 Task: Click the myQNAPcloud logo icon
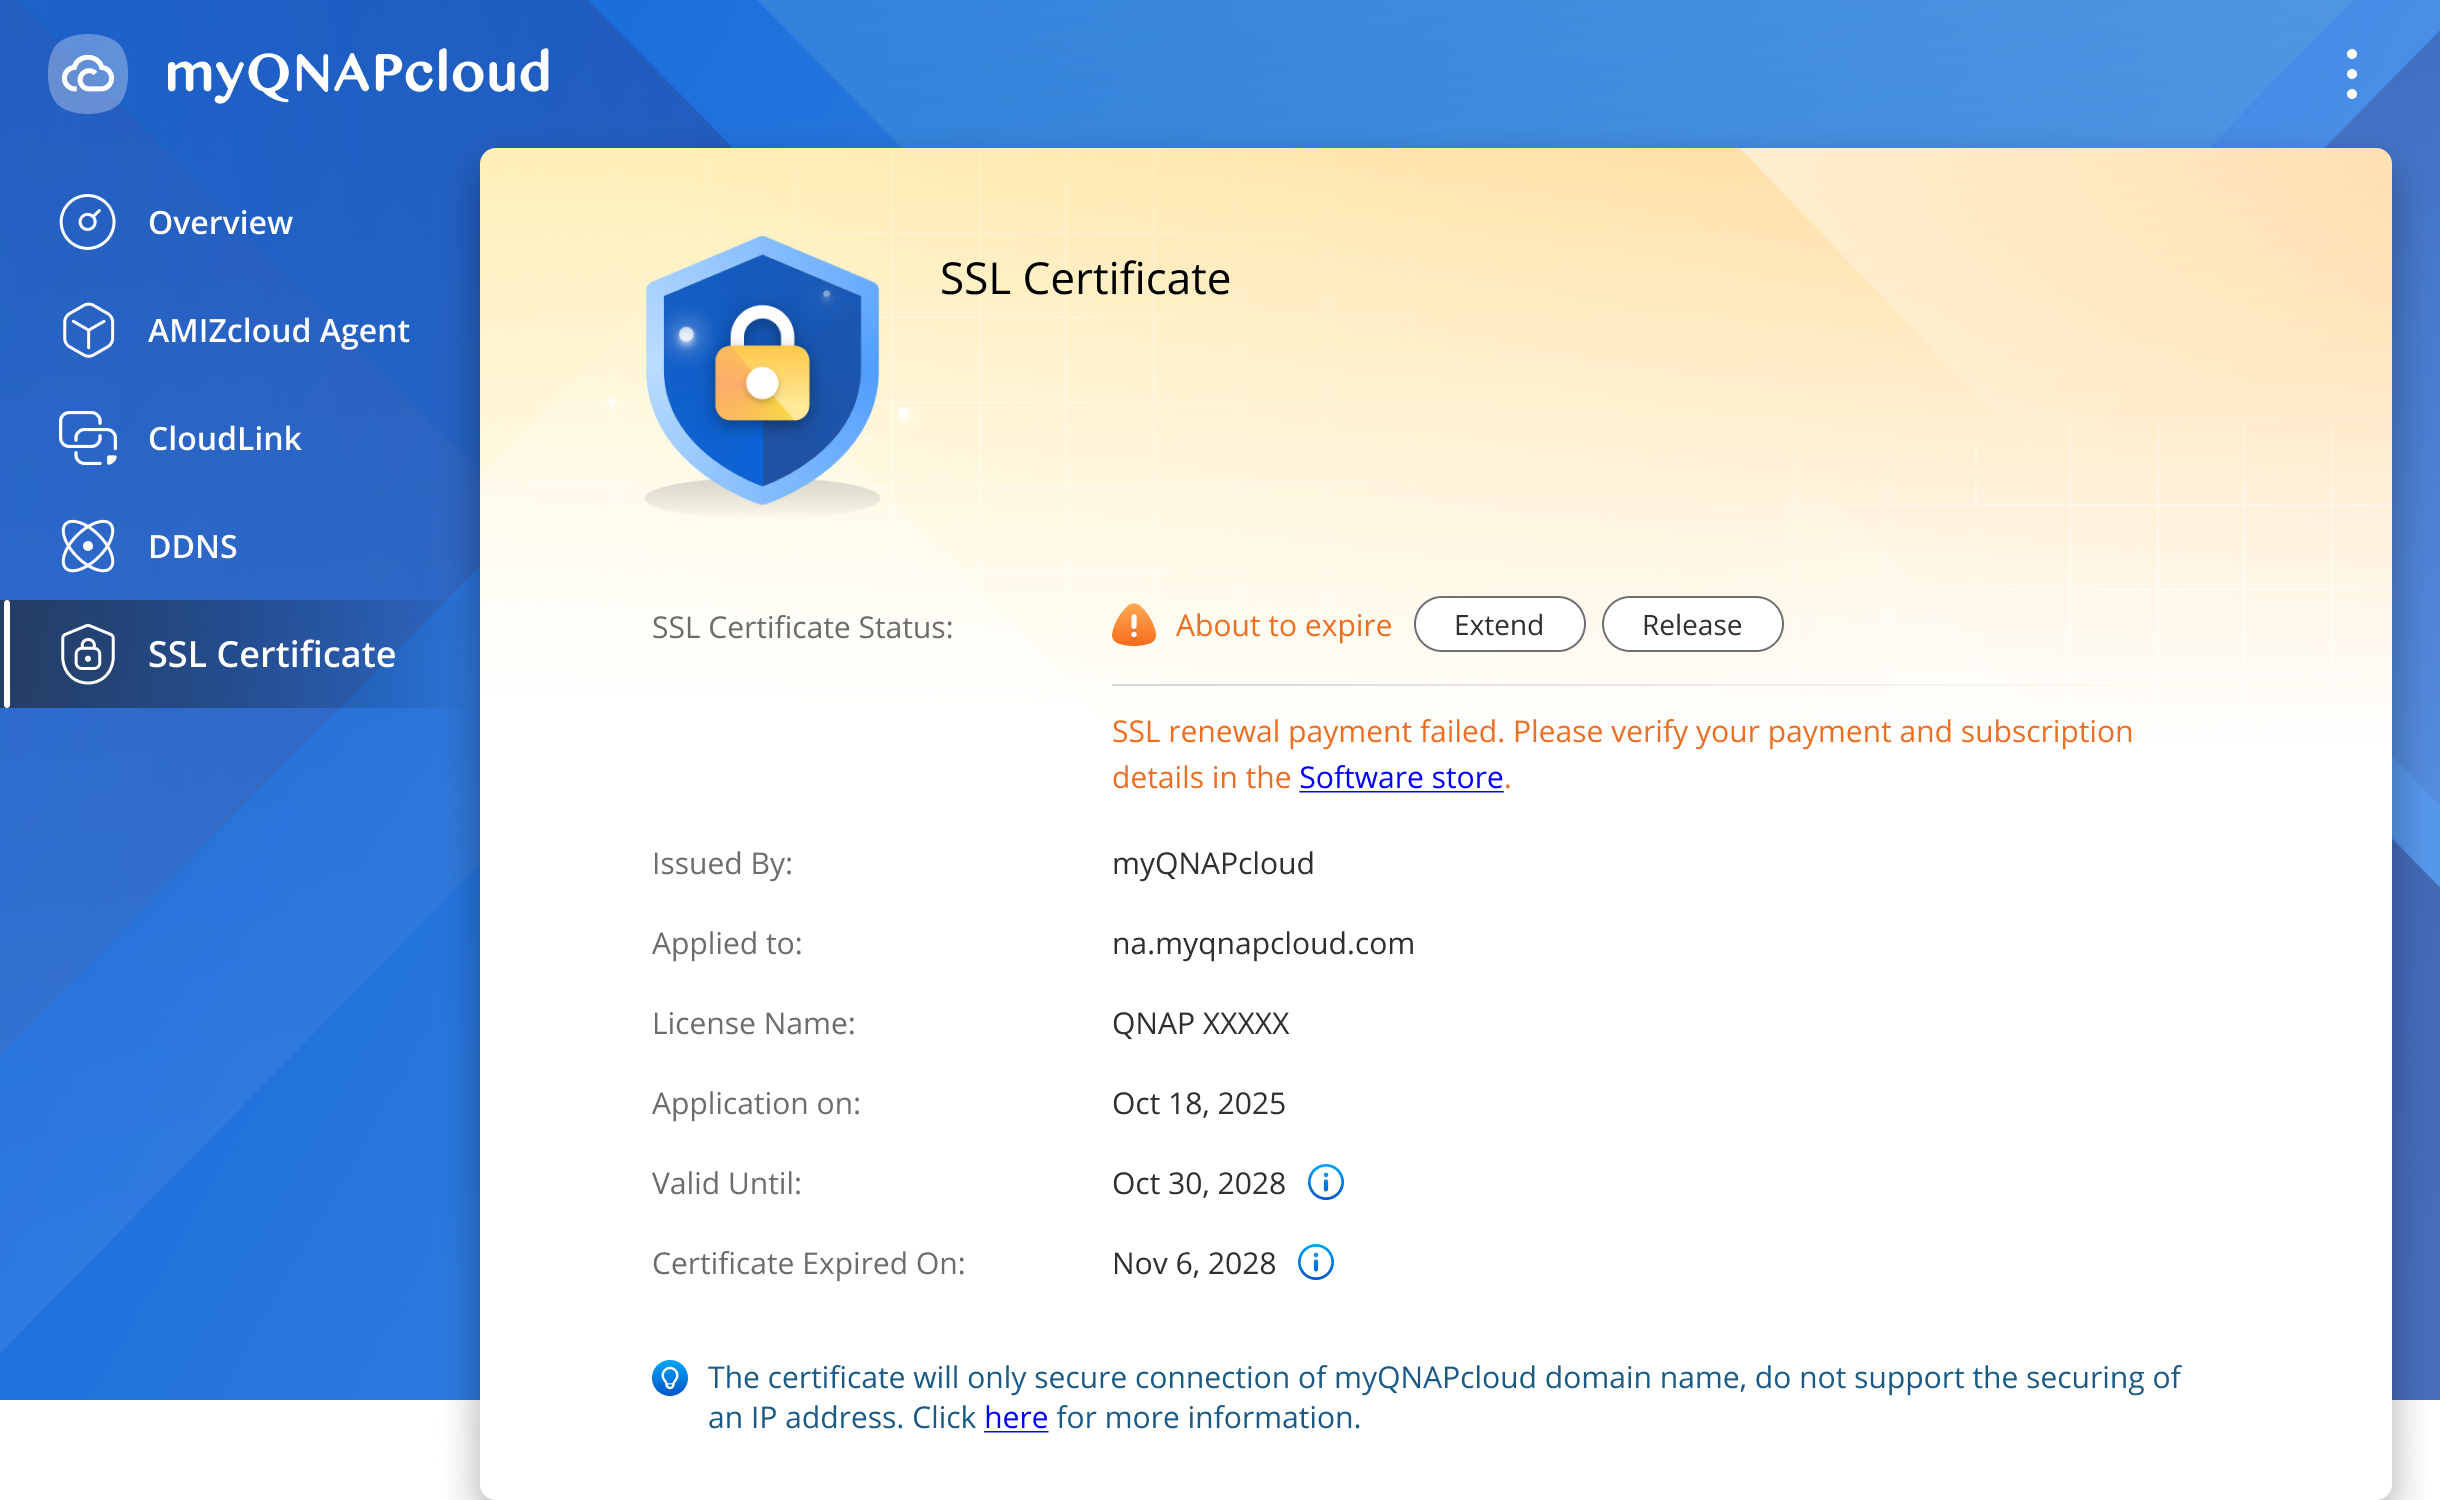click(x=88, y=74)
